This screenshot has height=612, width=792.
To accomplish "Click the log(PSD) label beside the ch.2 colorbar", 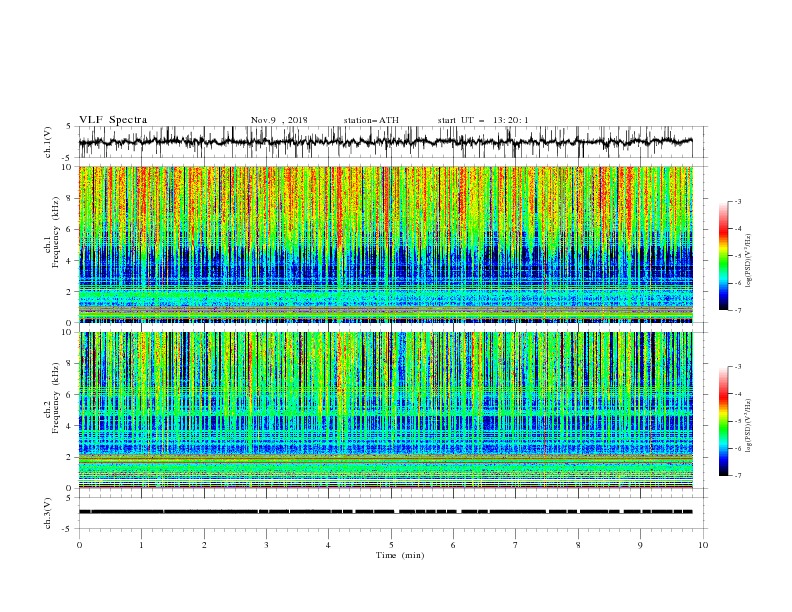I will (x=749, y=426).
